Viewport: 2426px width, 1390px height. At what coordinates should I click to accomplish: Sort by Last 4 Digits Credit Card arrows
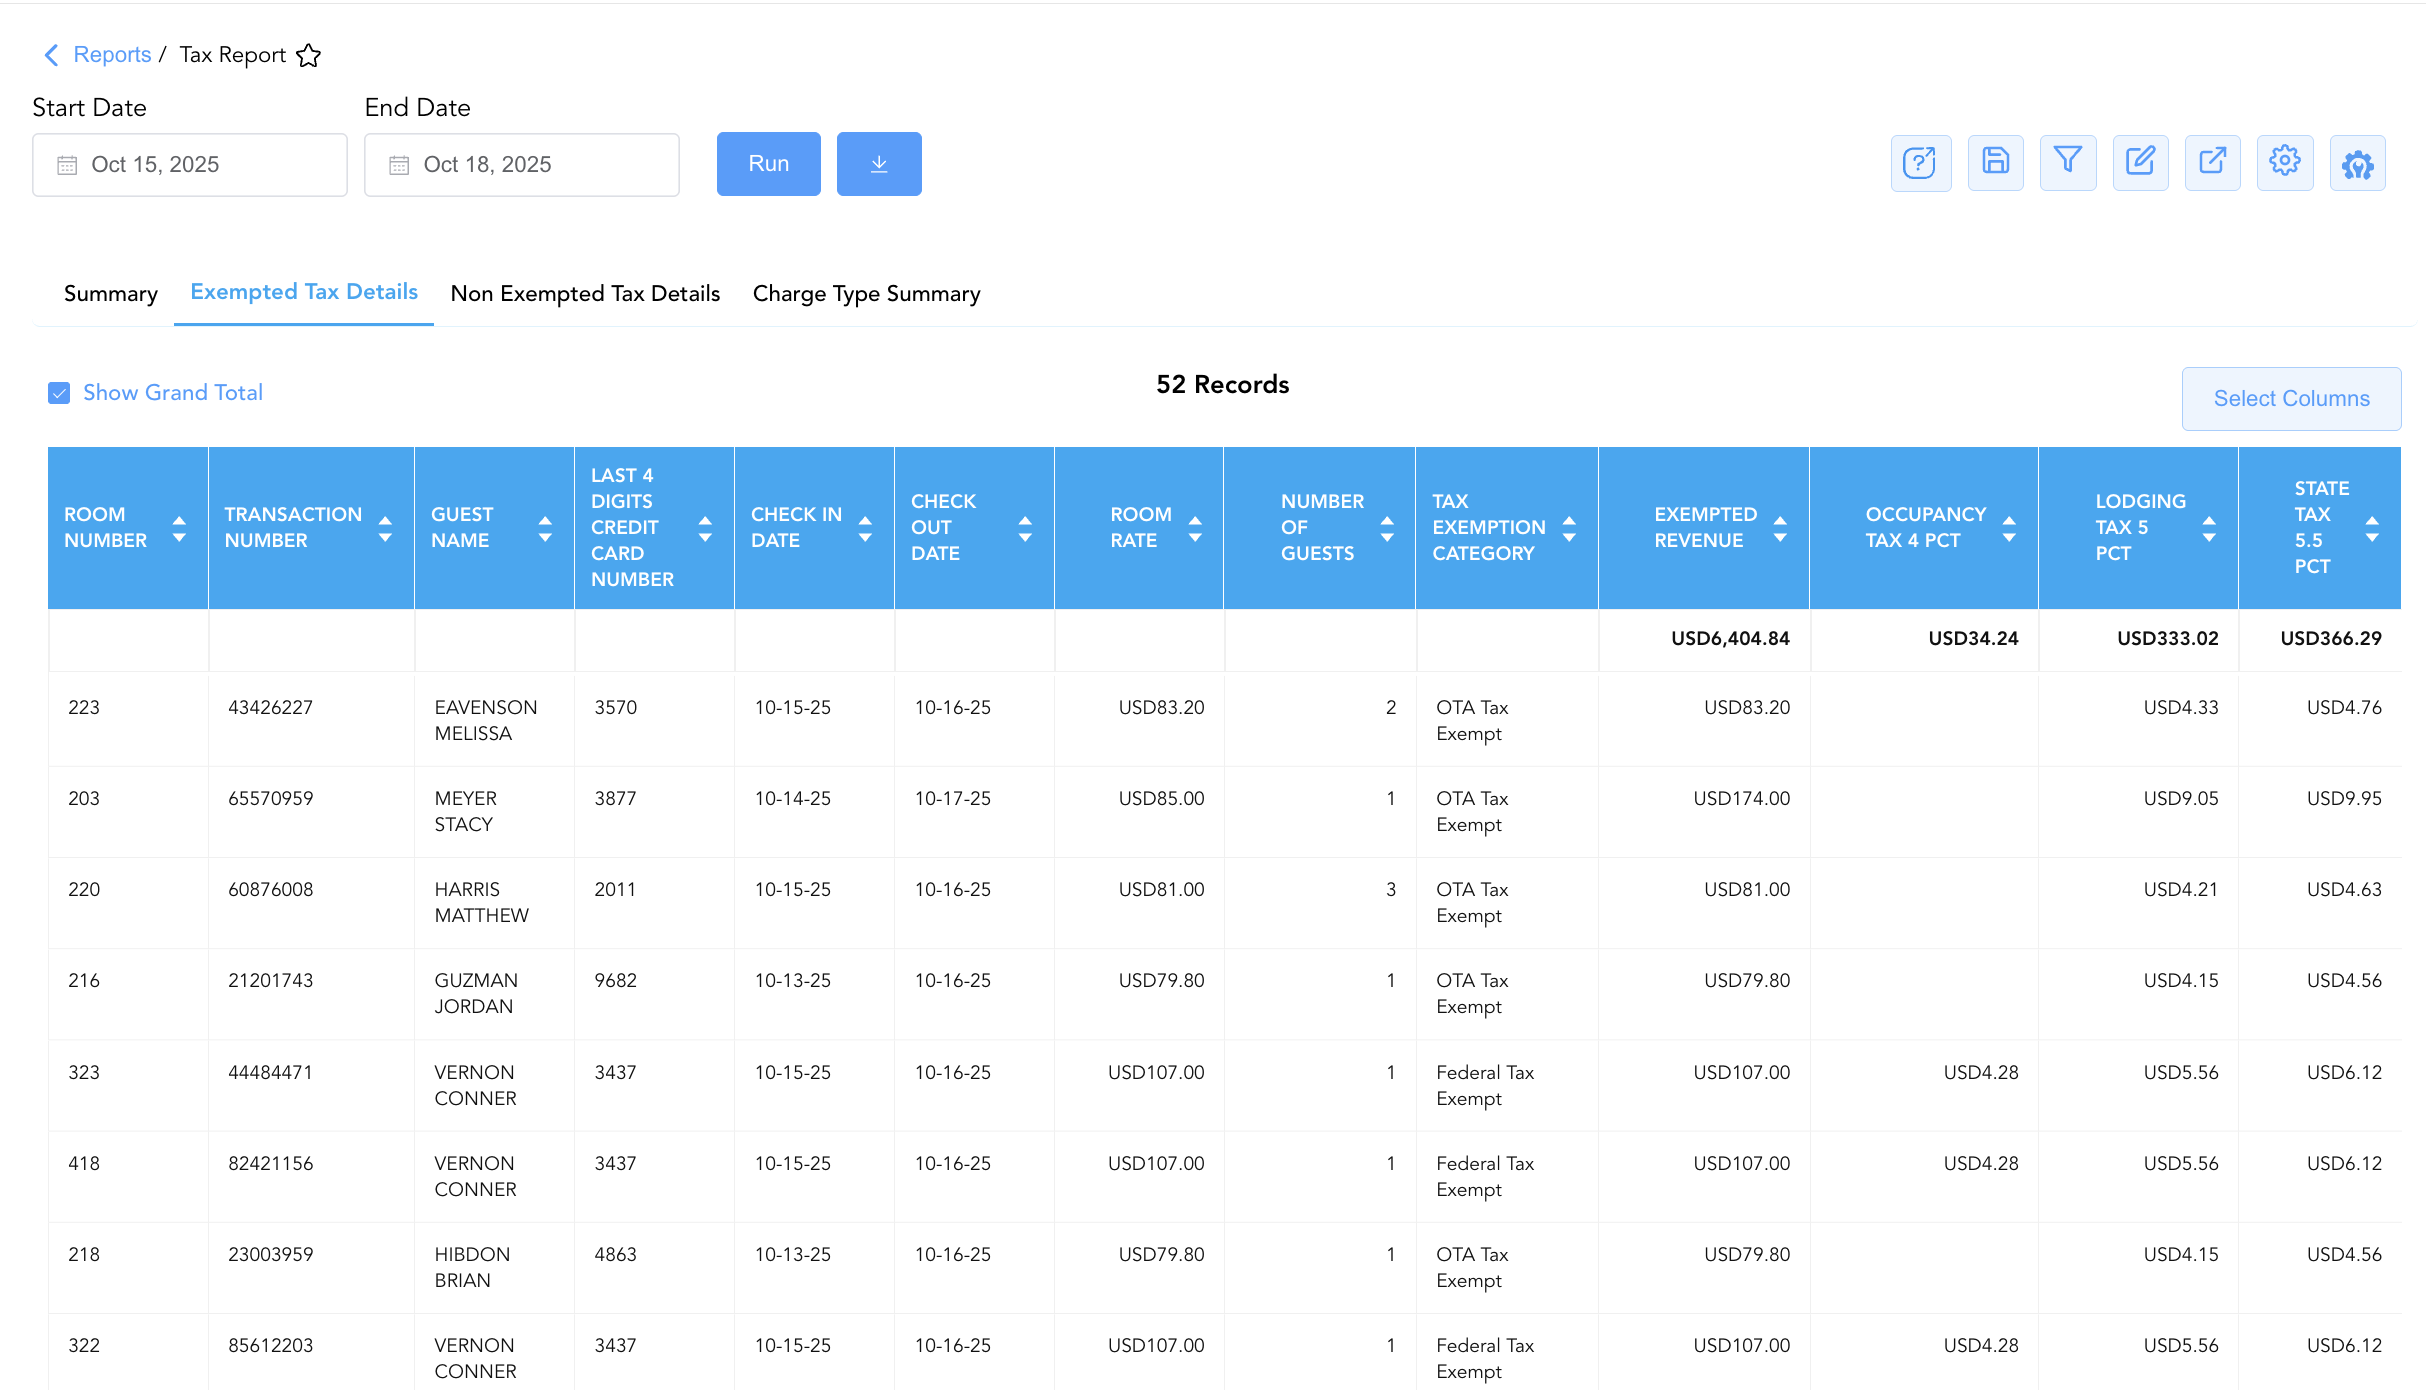pos(705,528)
